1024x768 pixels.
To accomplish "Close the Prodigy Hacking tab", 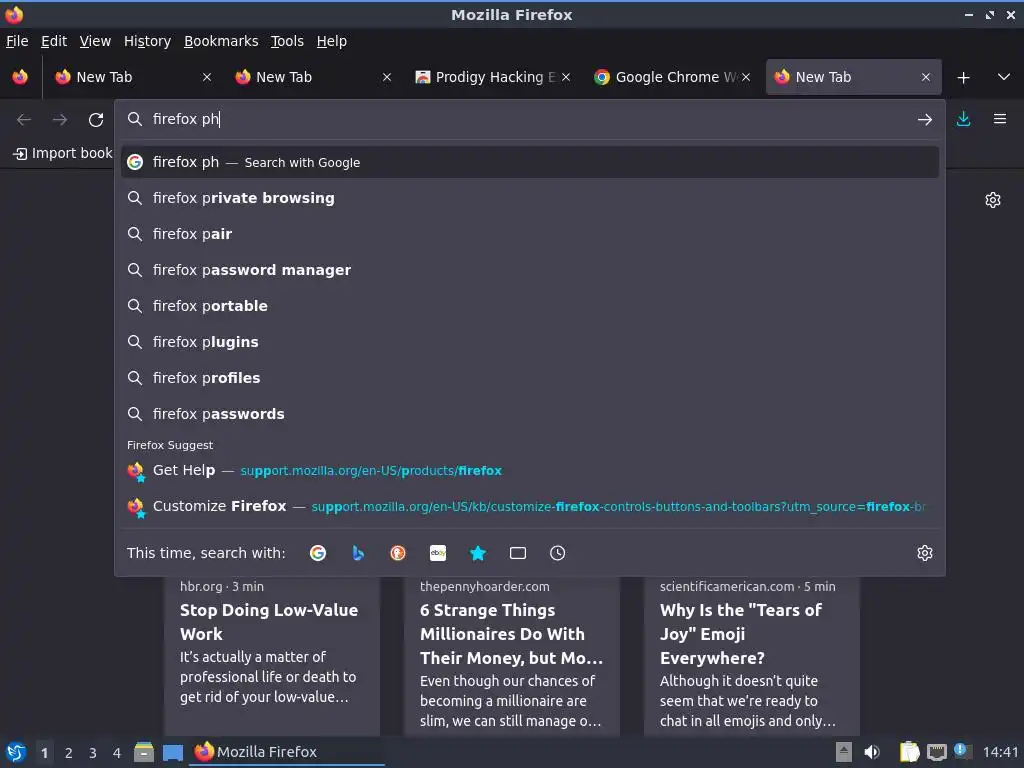I will click(566, 77).
